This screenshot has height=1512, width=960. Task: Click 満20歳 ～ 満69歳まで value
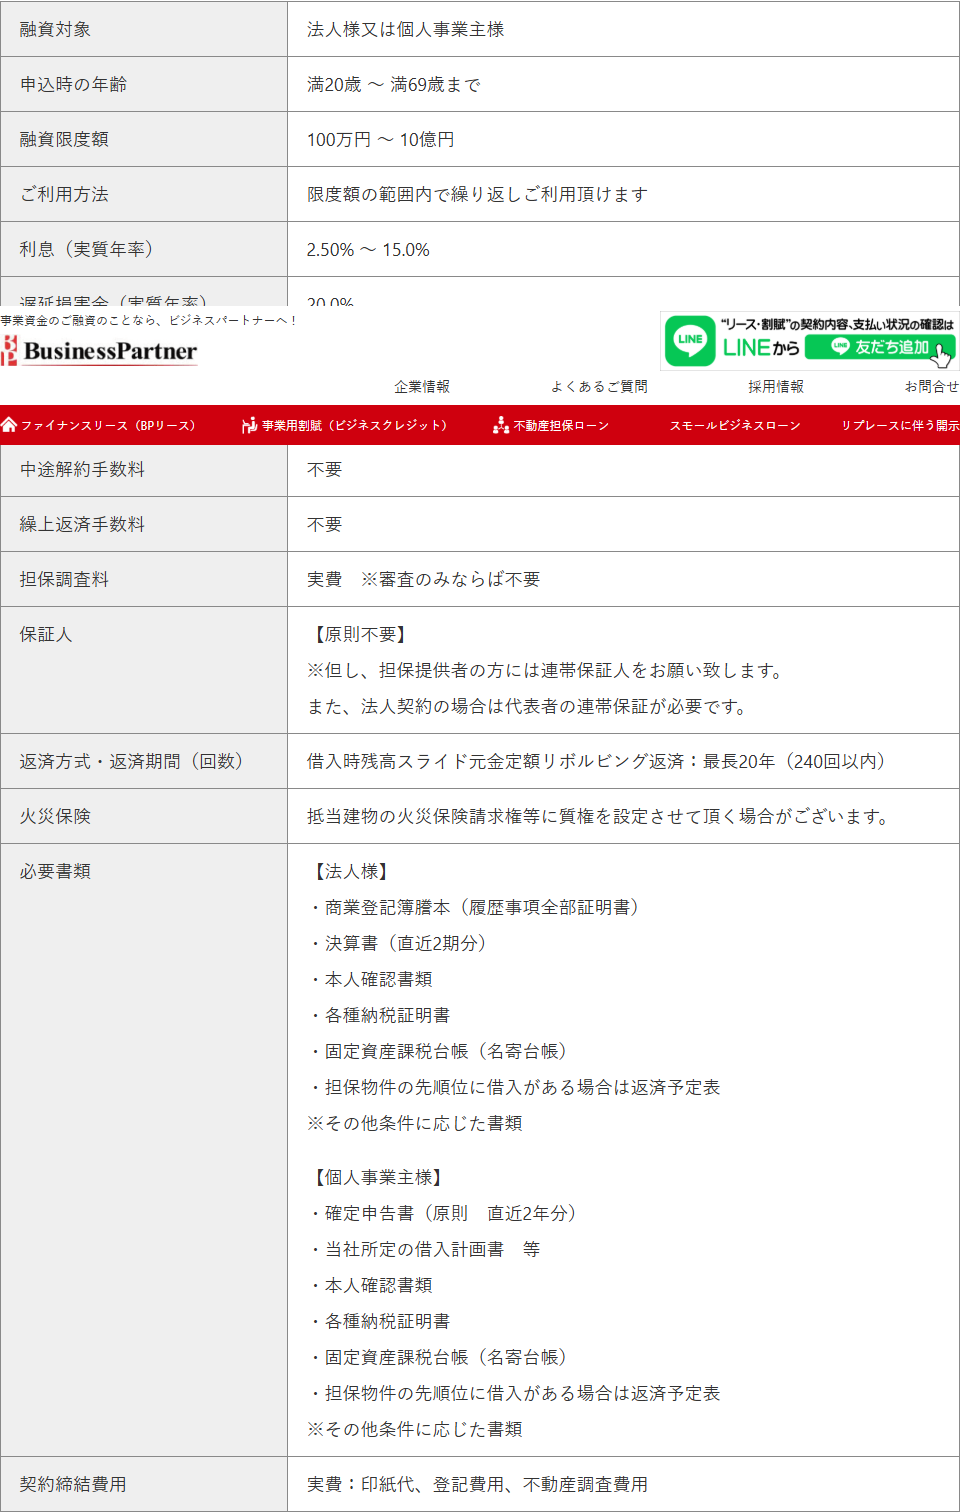click(393, 84)
